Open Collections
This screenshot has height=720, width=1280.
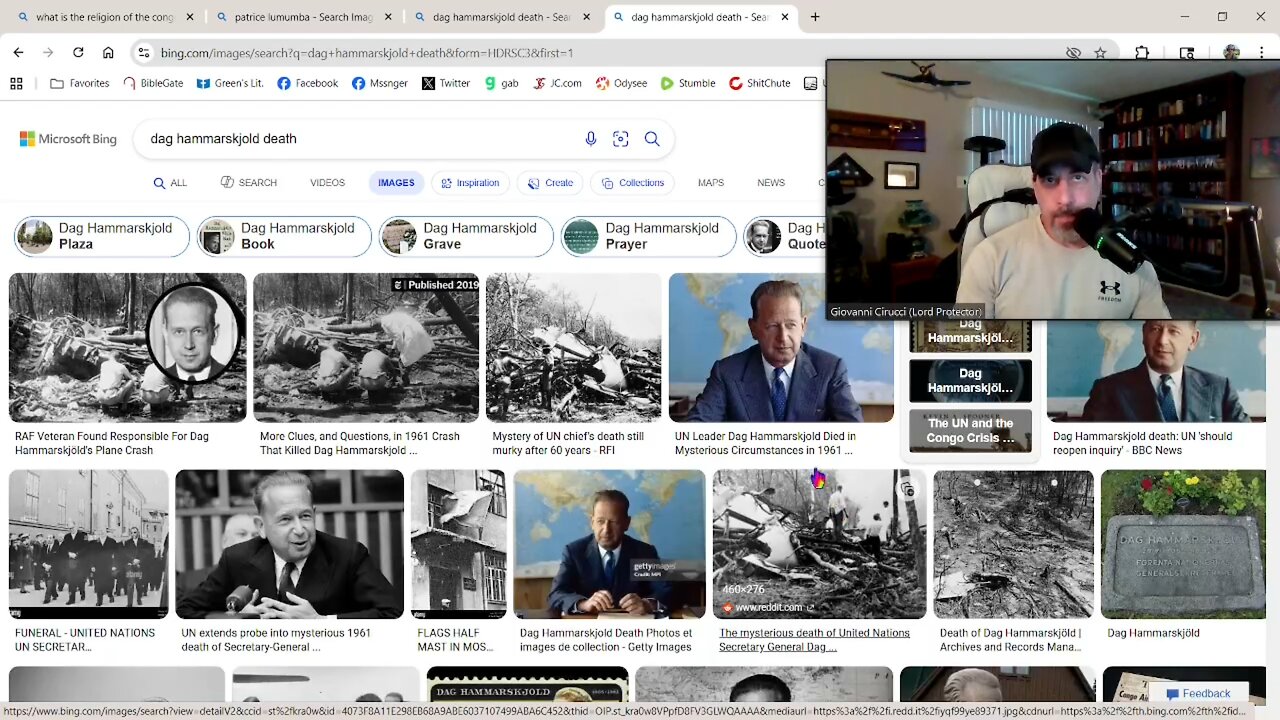(632, 183)
